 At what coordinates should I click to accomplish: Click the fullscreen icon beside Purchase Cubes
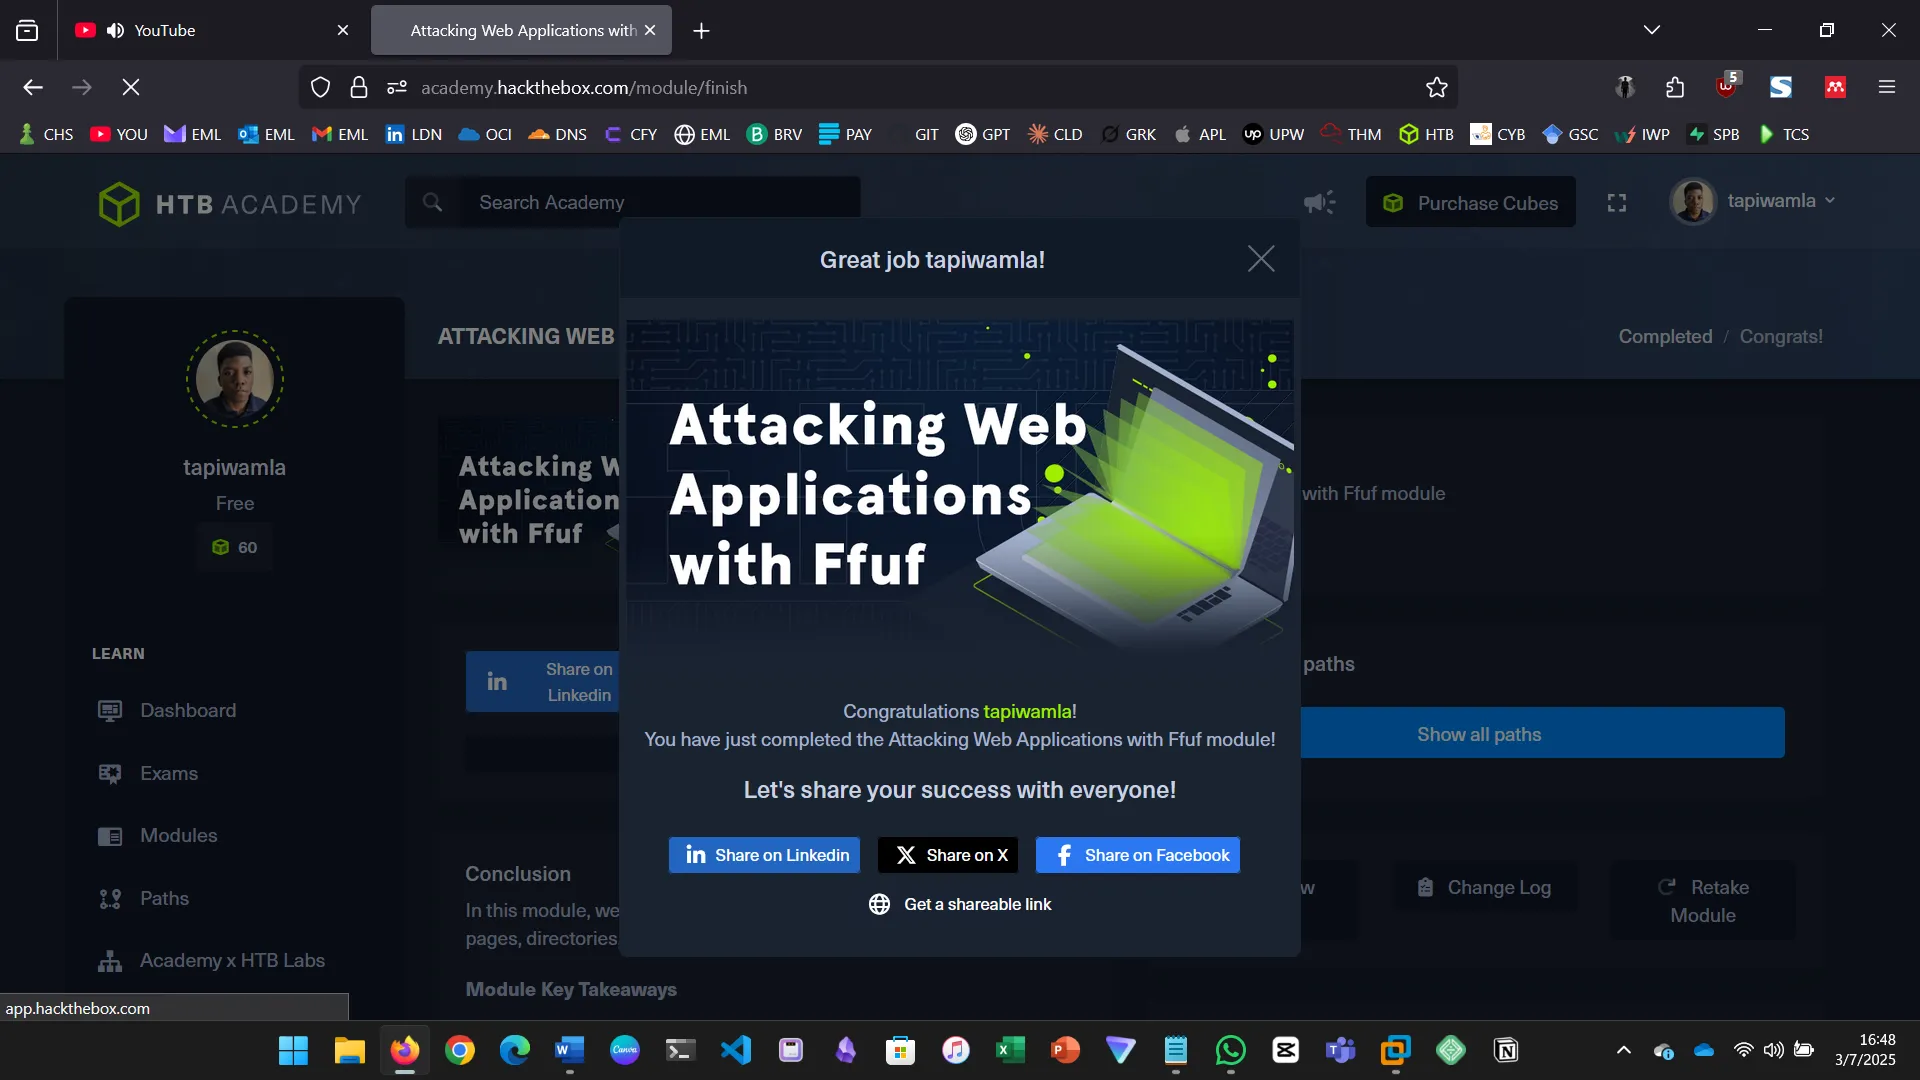click(x=1616, y=202)
